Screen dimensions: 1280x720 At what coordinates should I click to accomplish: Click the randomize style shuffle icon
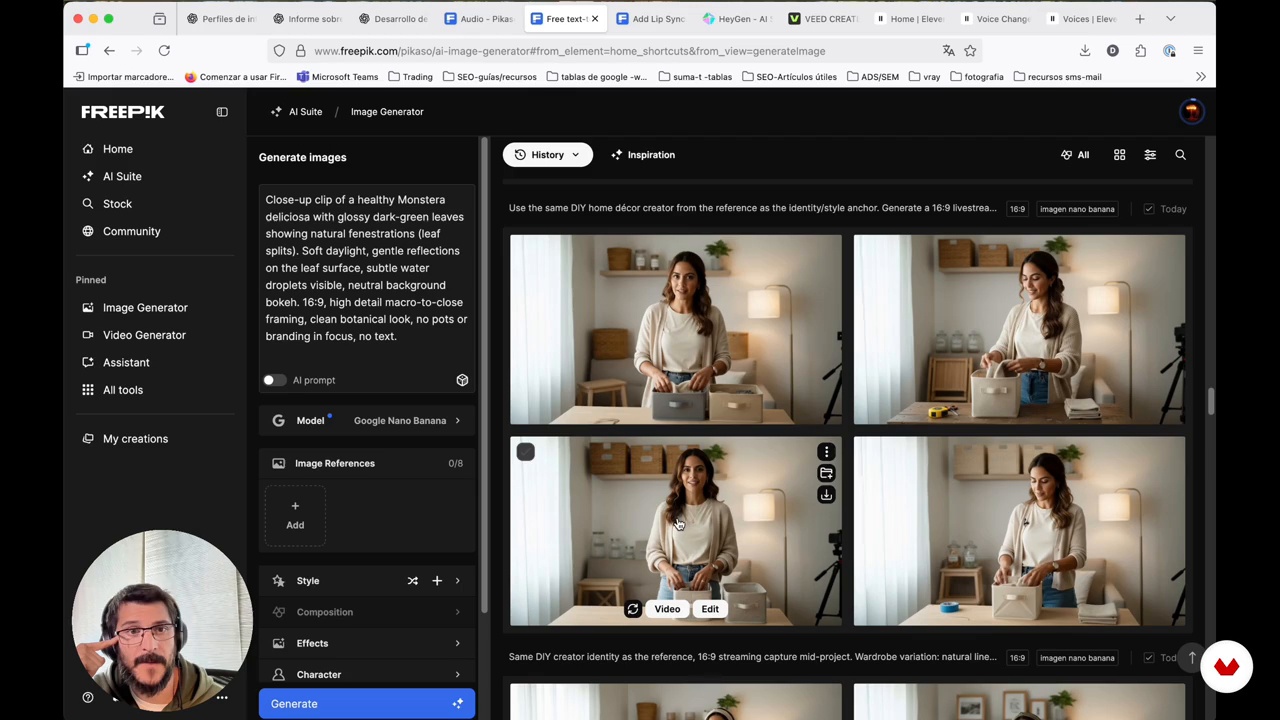click(x=412, y=581)
